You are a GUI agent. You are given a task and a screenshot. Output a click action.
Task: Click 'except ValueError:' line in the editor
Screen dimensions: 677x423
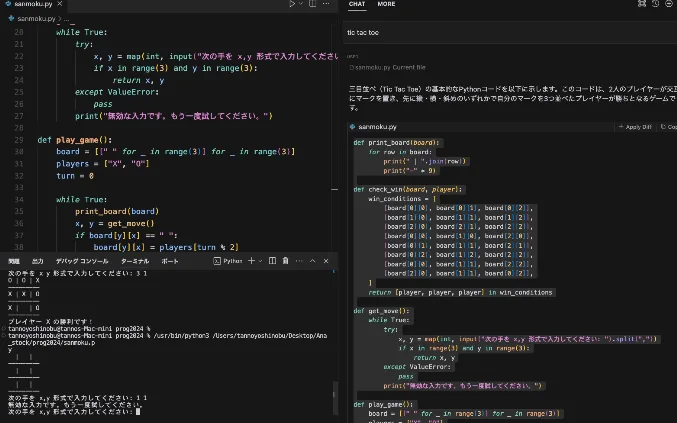[x=117, y=92]
